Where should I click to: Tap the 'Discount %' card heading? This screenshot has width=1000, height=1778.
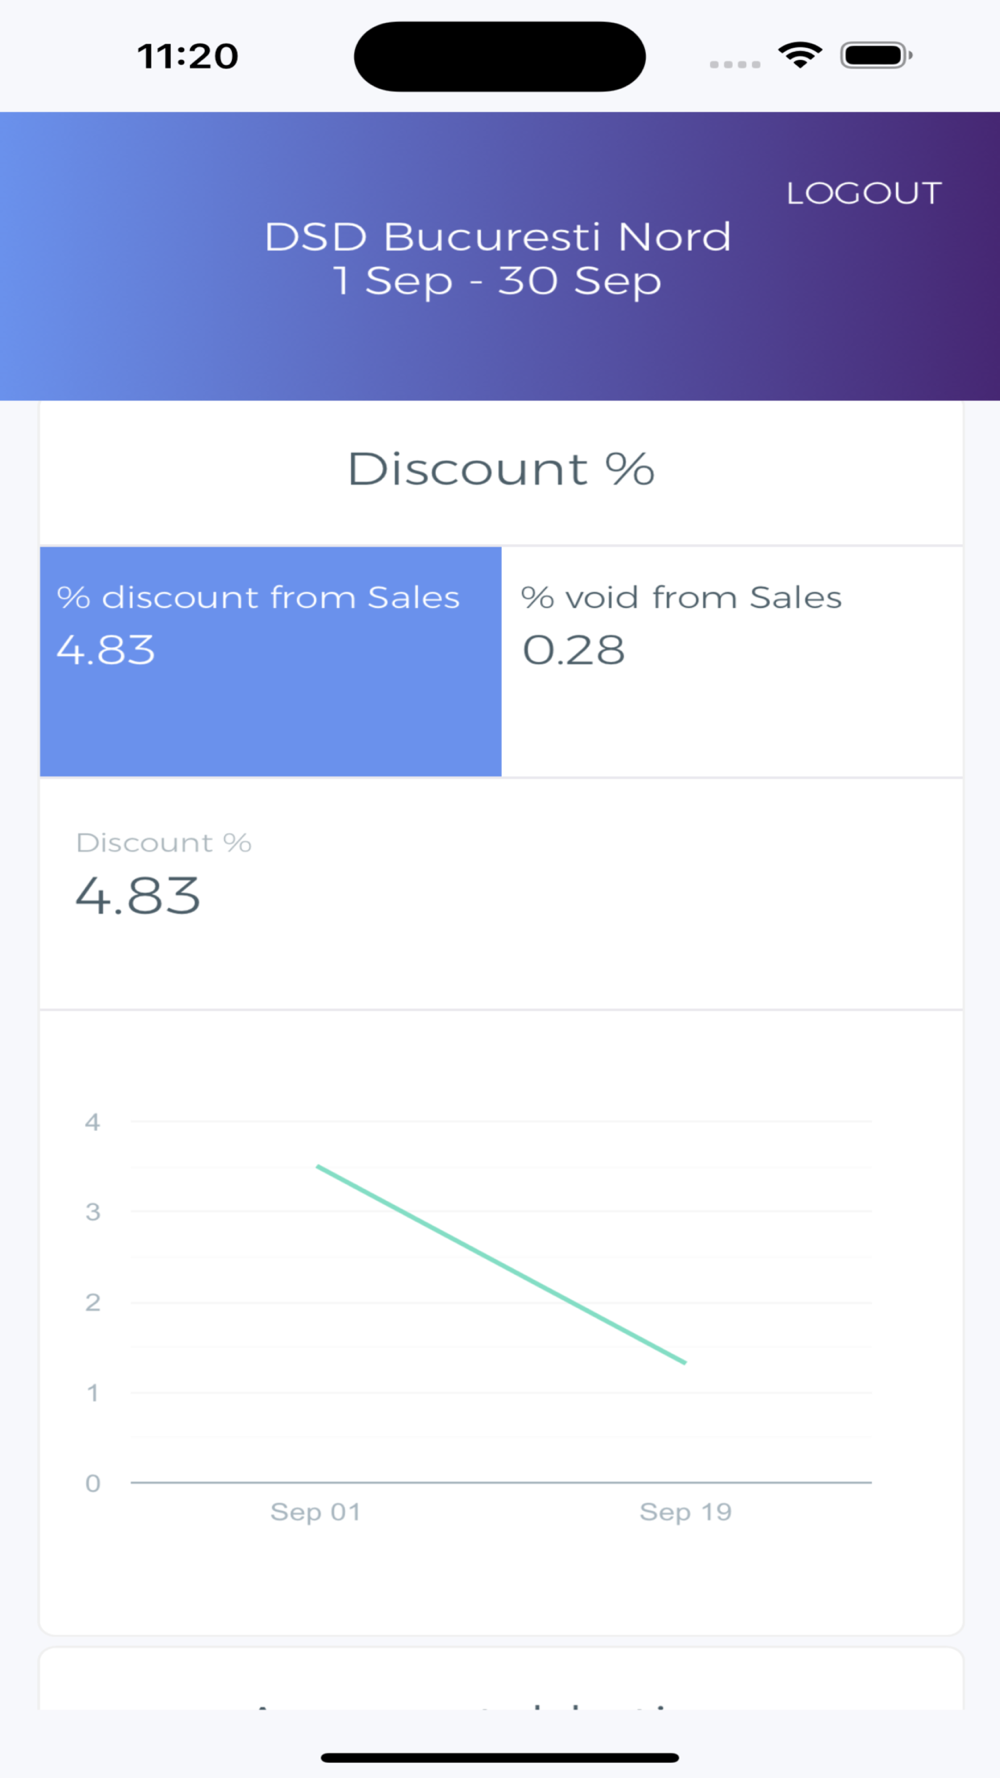pyautogui.click(x=500, y=469)
